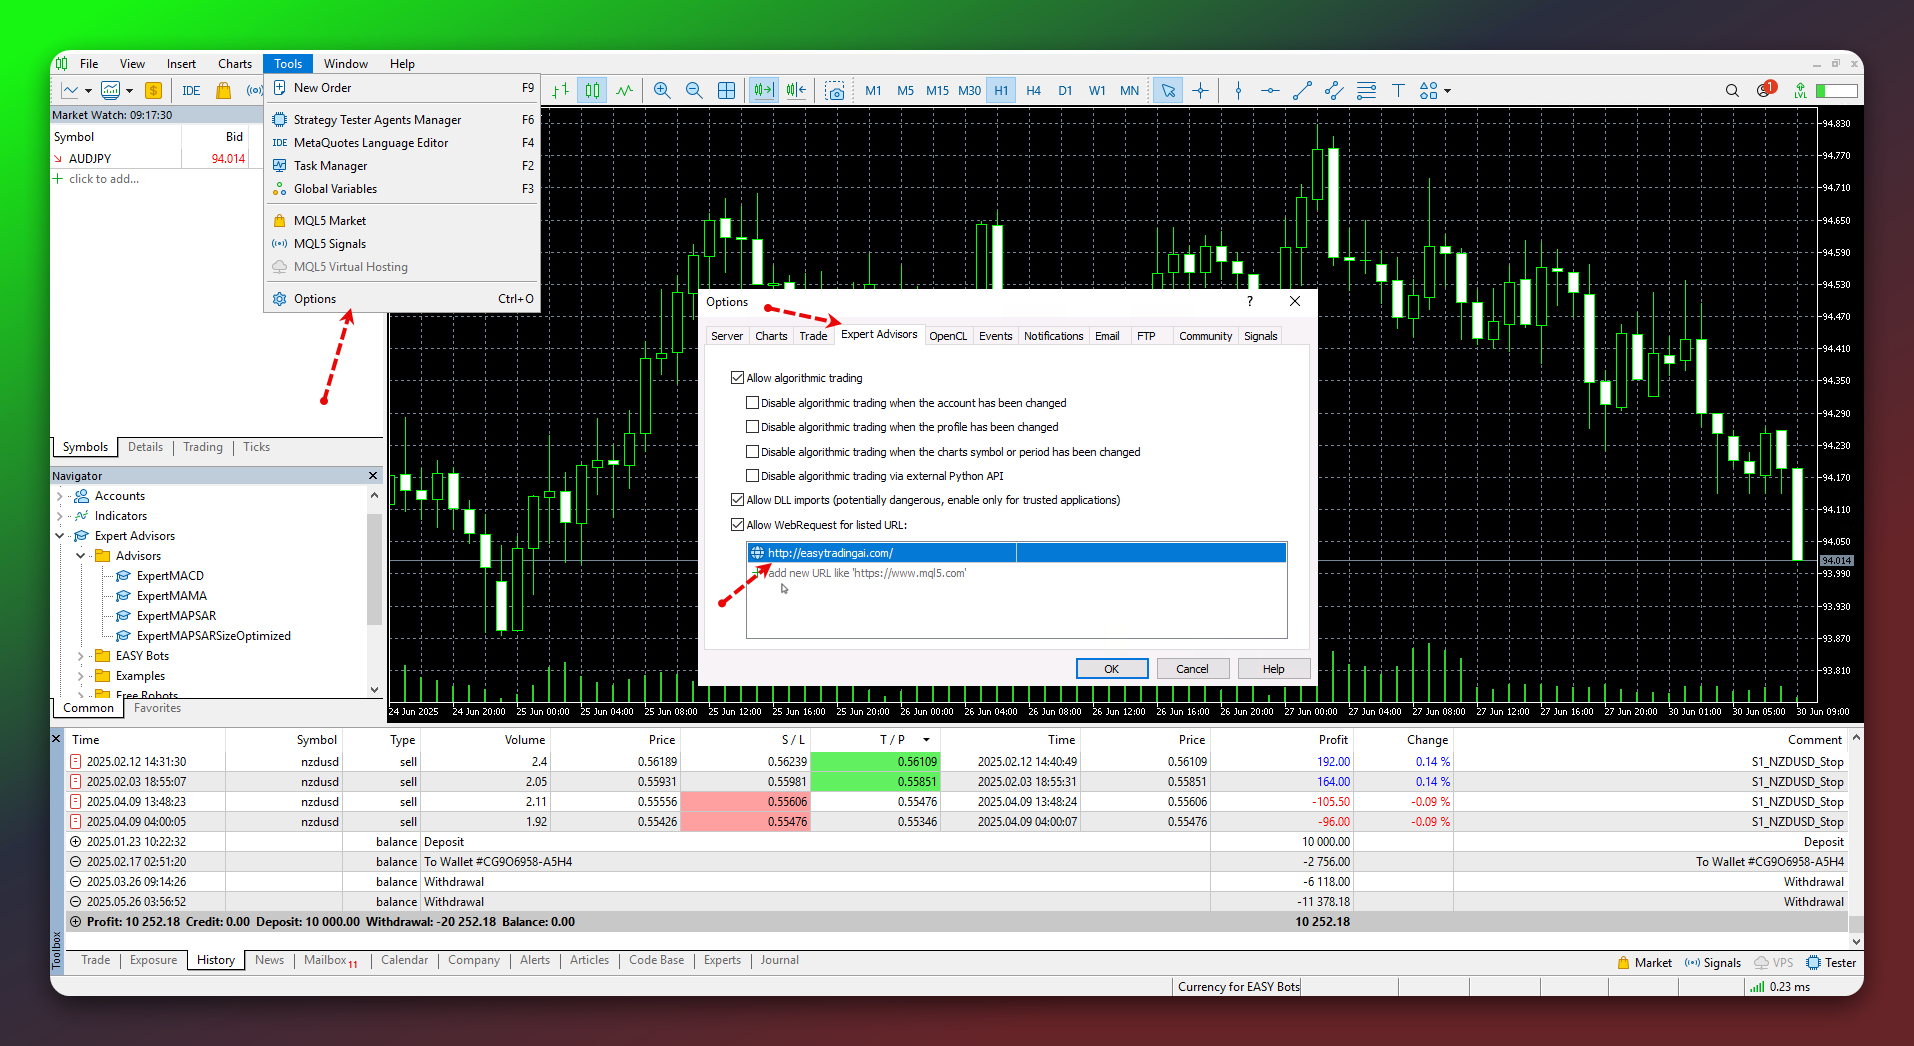Open MetaEditor via IDE toolbar icon
Image resolution: width=1914 pixels, height=1046 pixels.
[191, 90]
